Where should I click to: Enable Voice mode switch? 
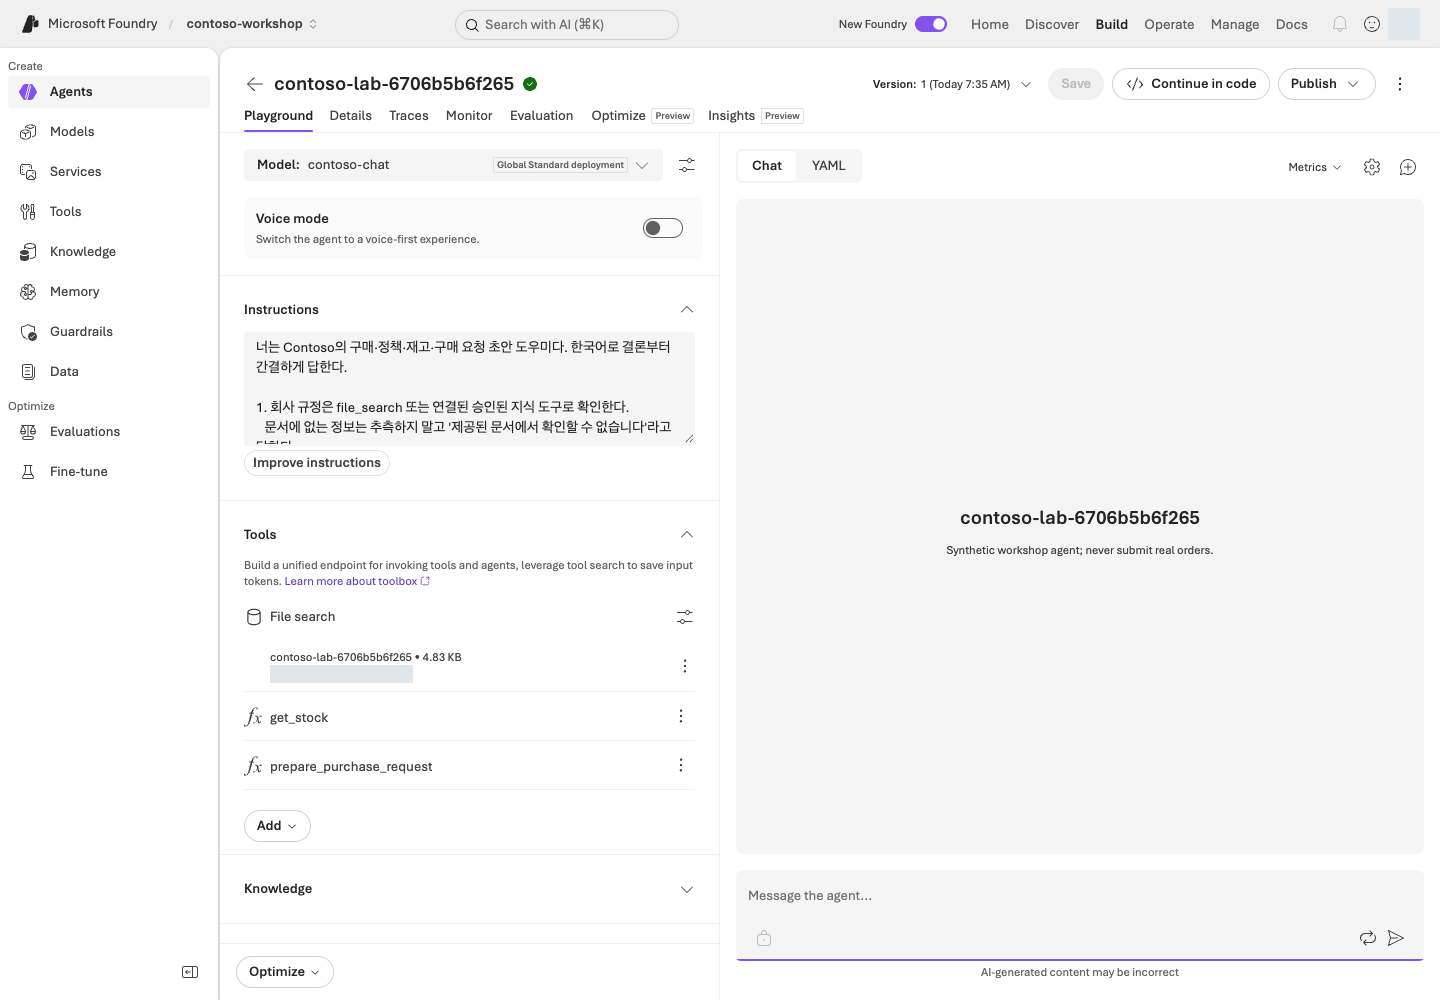pos(663,228)
